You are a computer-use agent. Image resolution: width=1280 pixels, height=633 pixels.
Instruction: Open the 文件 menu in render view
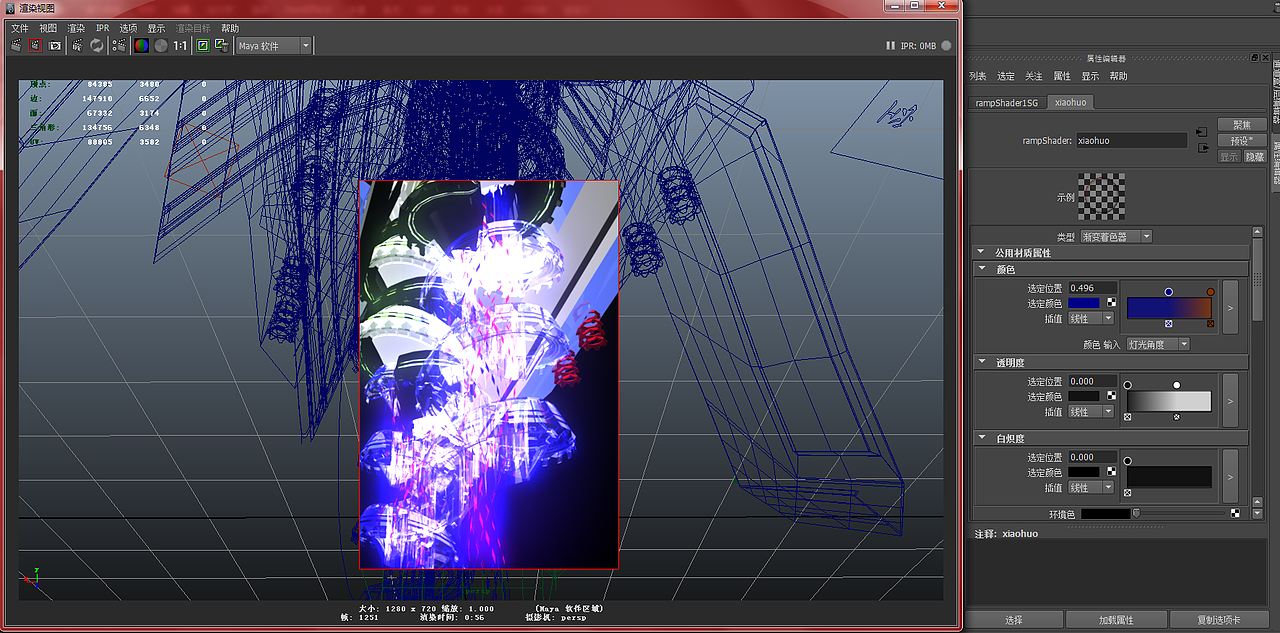[20, 29]
